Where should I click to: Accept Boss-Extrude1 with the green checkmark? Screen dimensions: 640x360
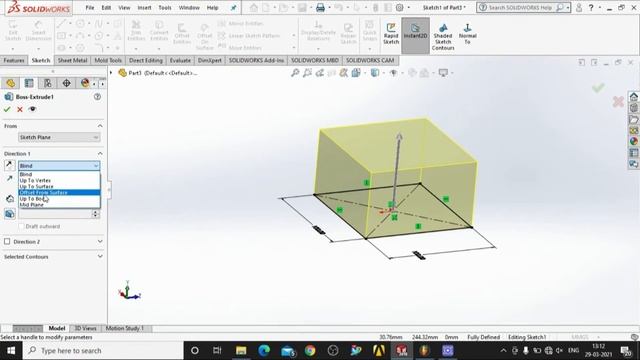[7, 109]
